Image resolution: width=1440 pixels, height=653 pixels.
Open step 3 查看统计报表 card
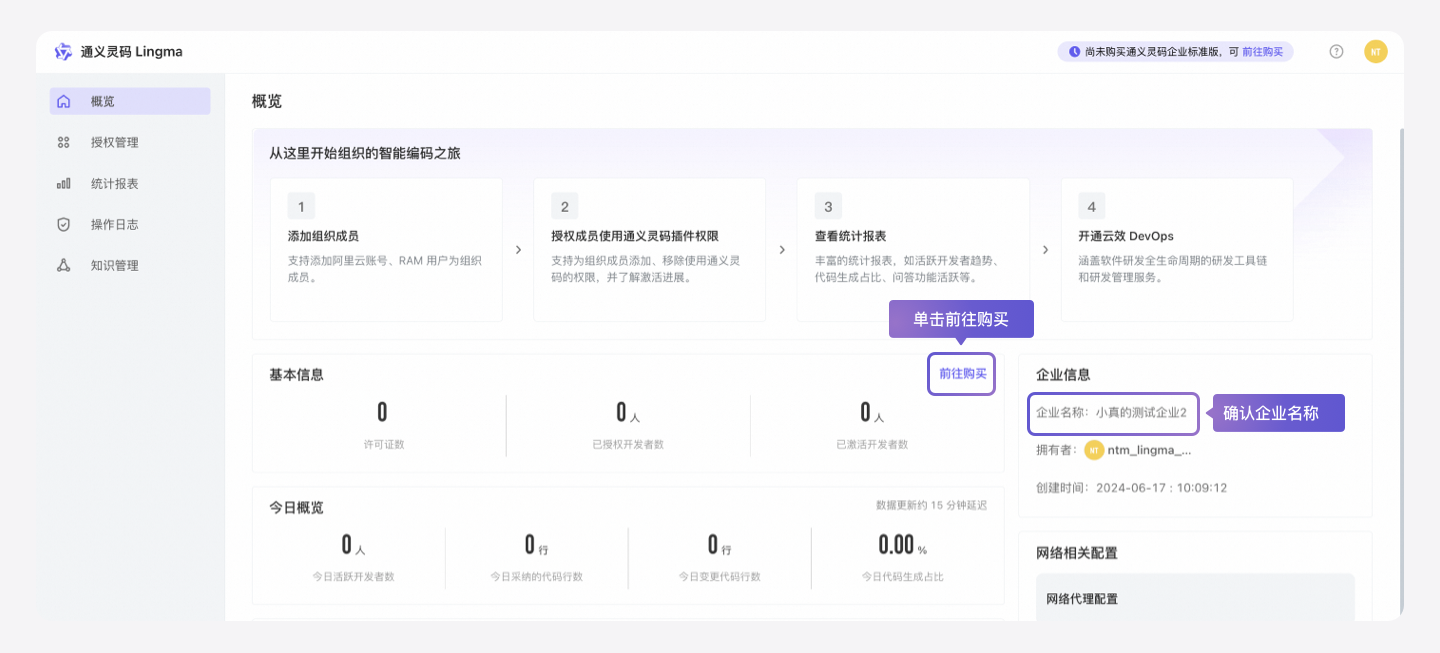click(x=913, y=250)
